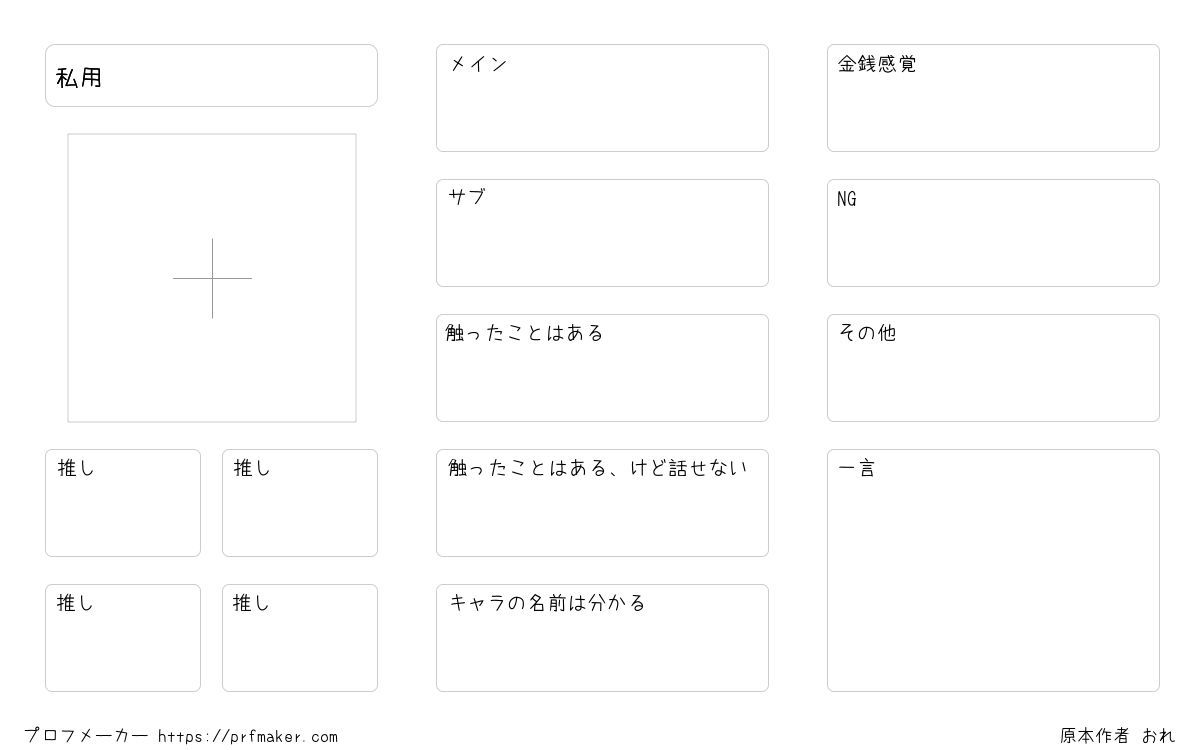The width and height of the screenshot is (1200, 750).
Task: Select the NG text box
Action: pos(993,233)
